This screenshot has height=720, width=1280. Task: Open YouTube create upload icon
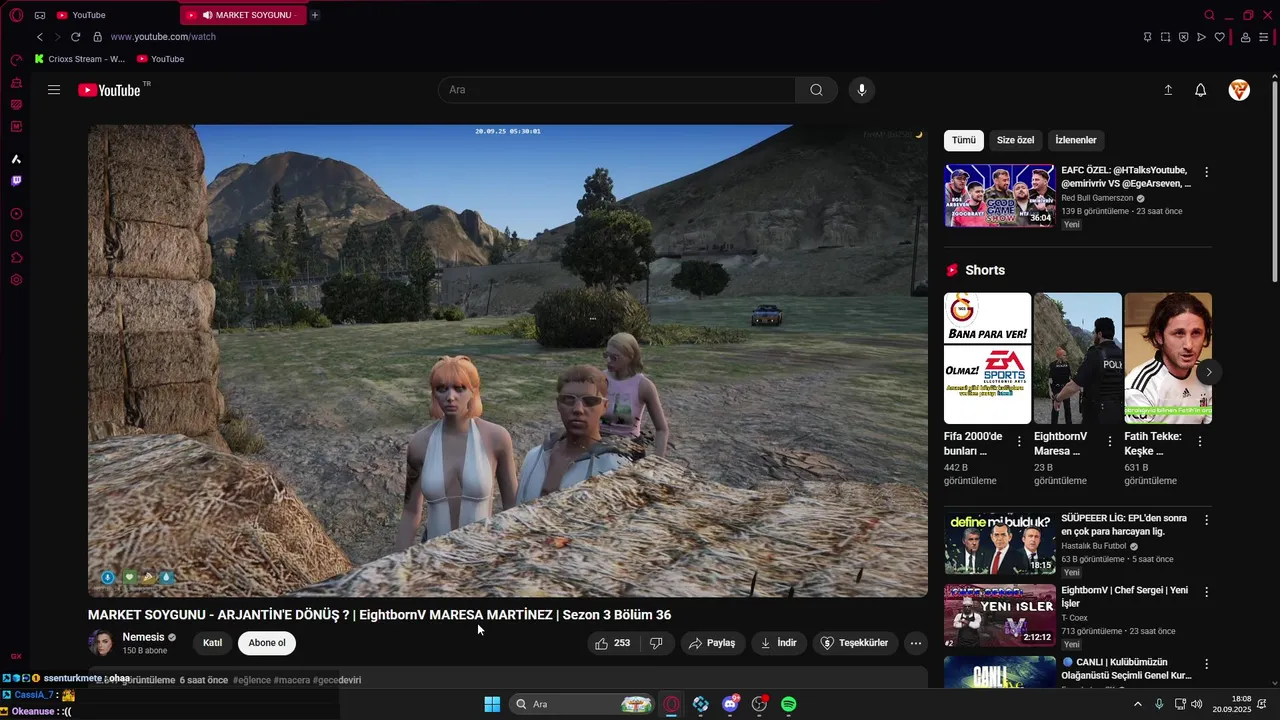[x=1168, y=90]
